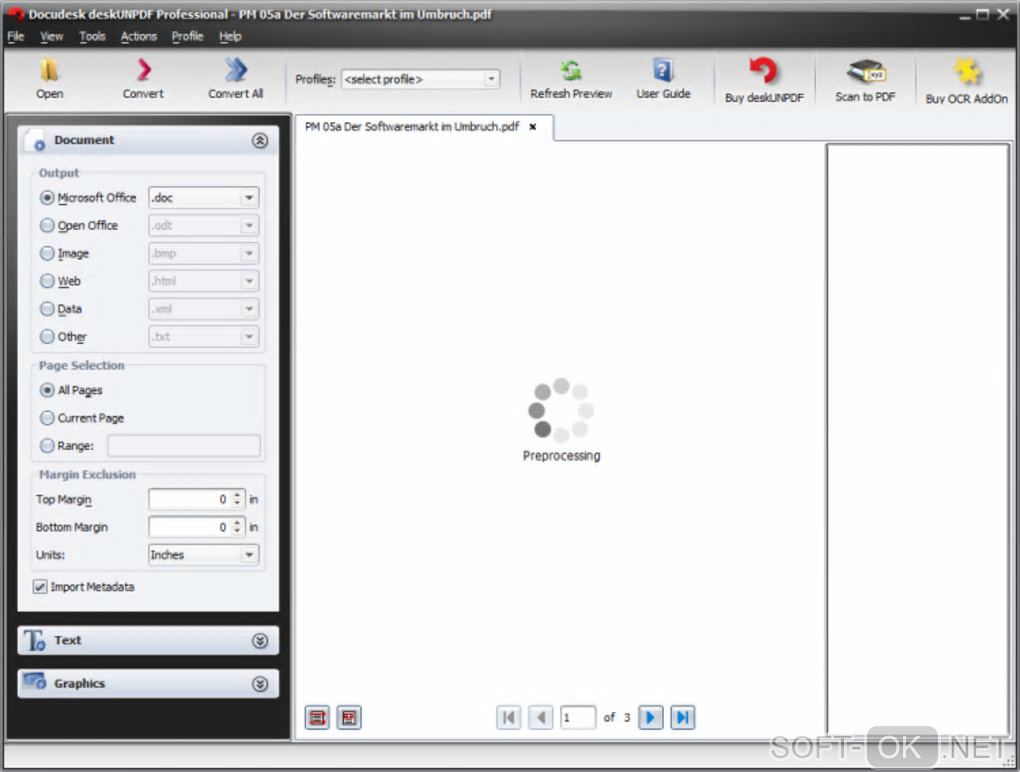1020x772 pixels.
Task: Click the Preprocessing status text
Action: point(561,456)
